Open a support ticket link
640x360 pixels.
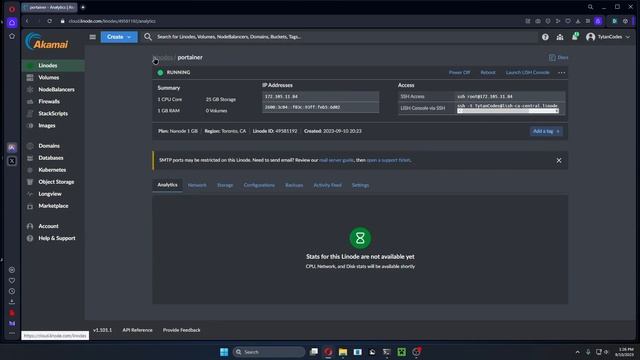tap(388, 160)
